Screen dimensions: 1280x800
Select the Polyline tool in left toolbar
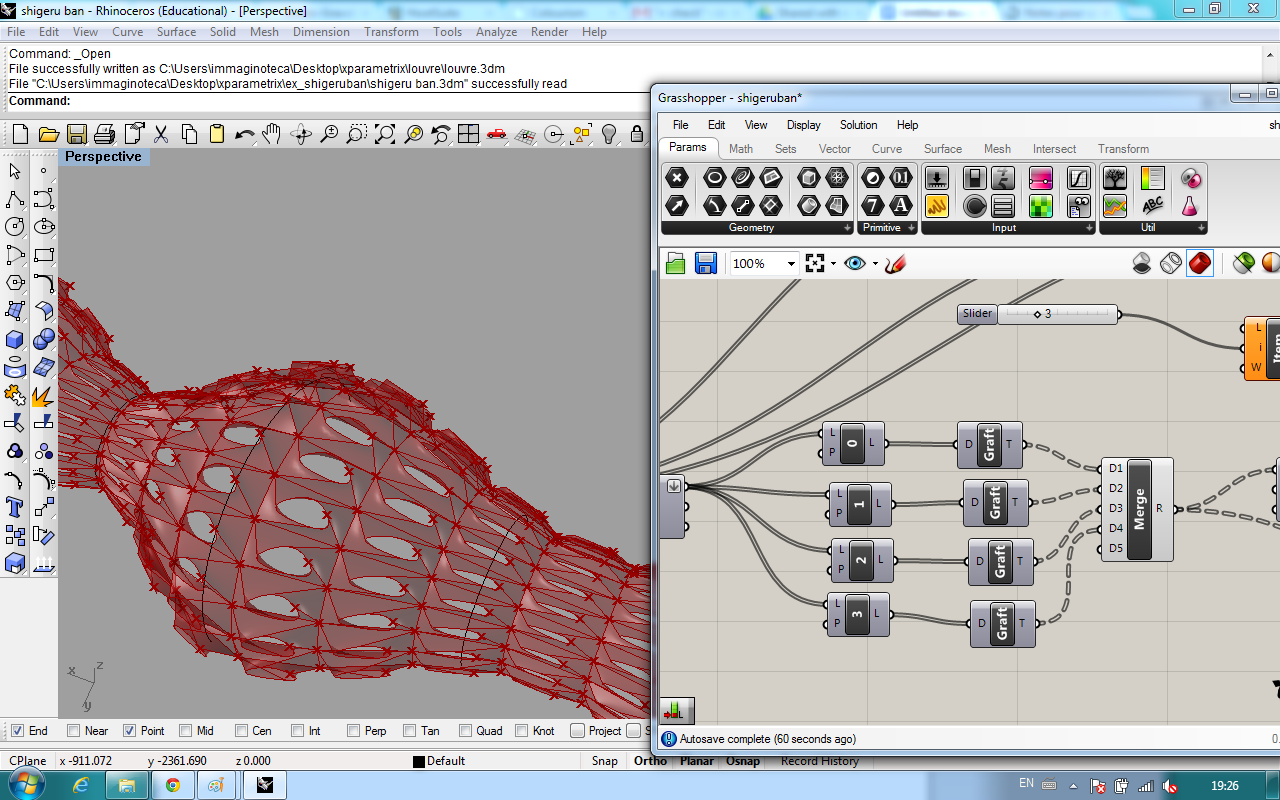[x=15, y=199]
